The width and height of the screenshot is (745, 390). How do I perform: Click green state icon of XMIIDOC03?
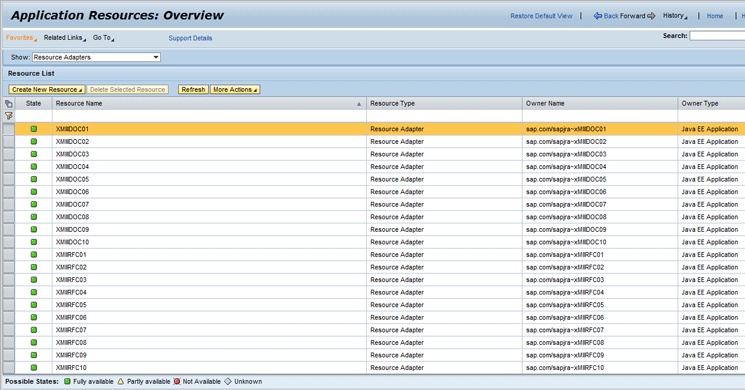tap(34, 154)
